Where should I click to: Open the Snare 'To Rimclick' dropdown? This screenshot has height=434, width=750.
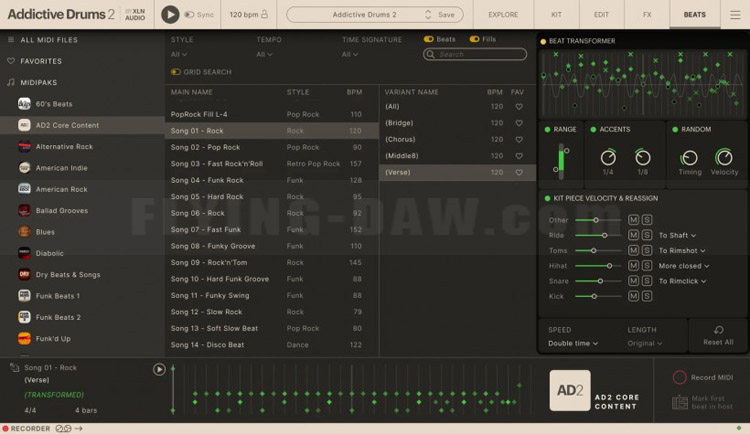683,281
